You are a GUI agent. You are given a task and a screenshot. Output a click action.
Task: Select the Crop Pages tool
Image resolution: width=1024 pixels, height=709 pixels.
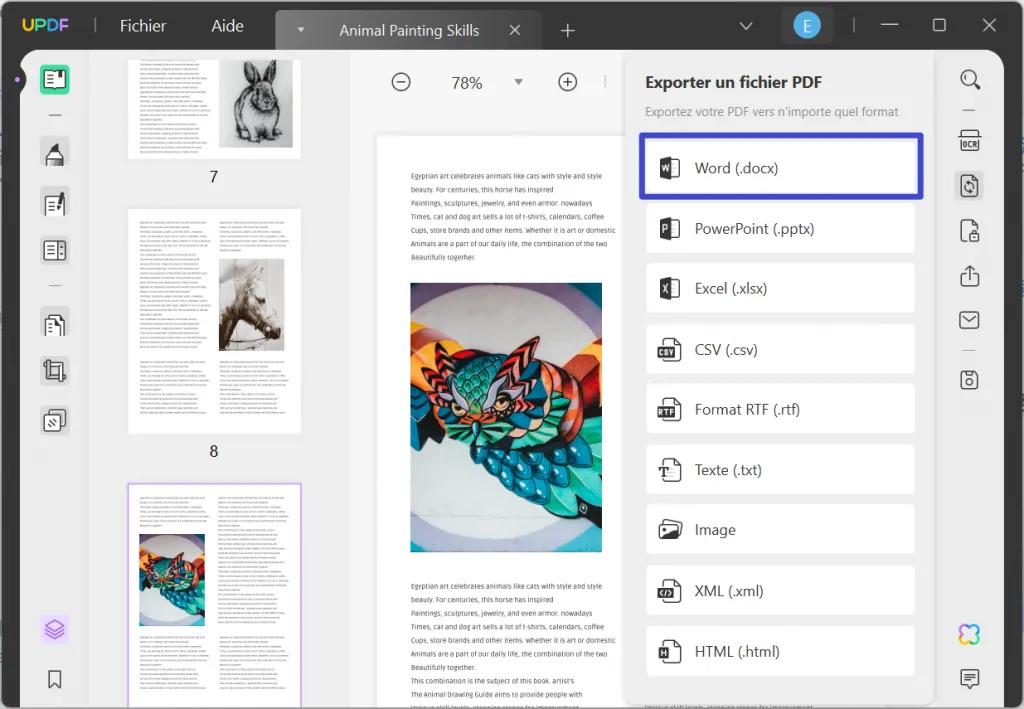tap(54, 370)
